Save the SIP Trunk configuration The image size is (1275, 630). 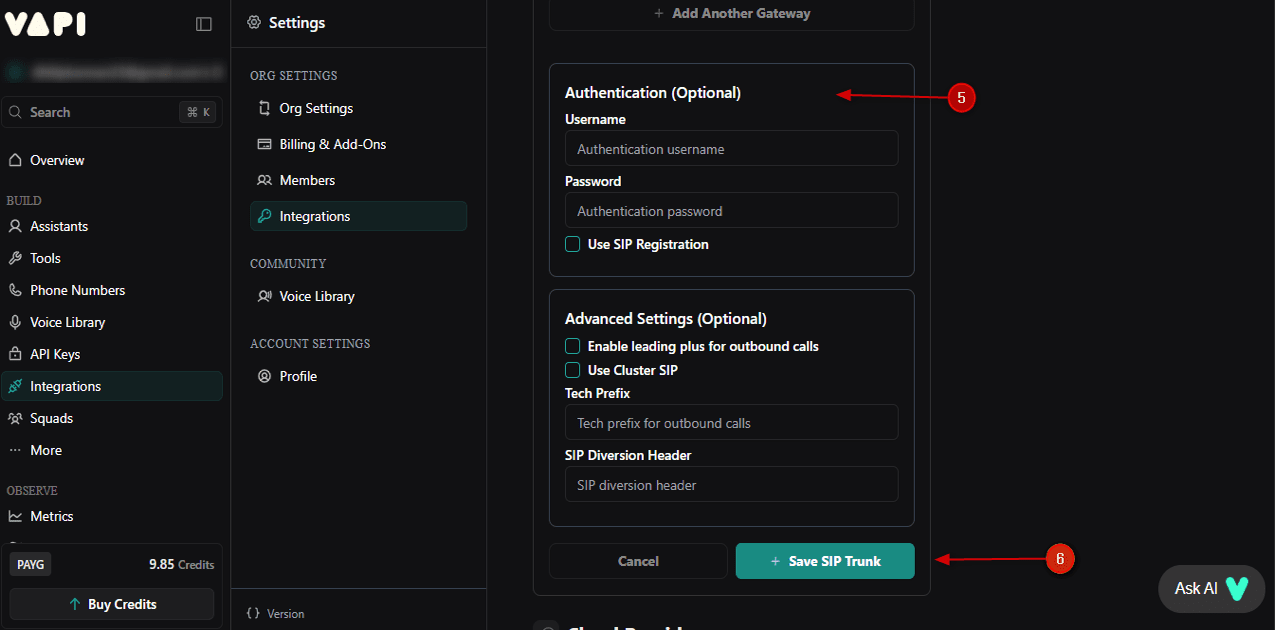(824, 560)
